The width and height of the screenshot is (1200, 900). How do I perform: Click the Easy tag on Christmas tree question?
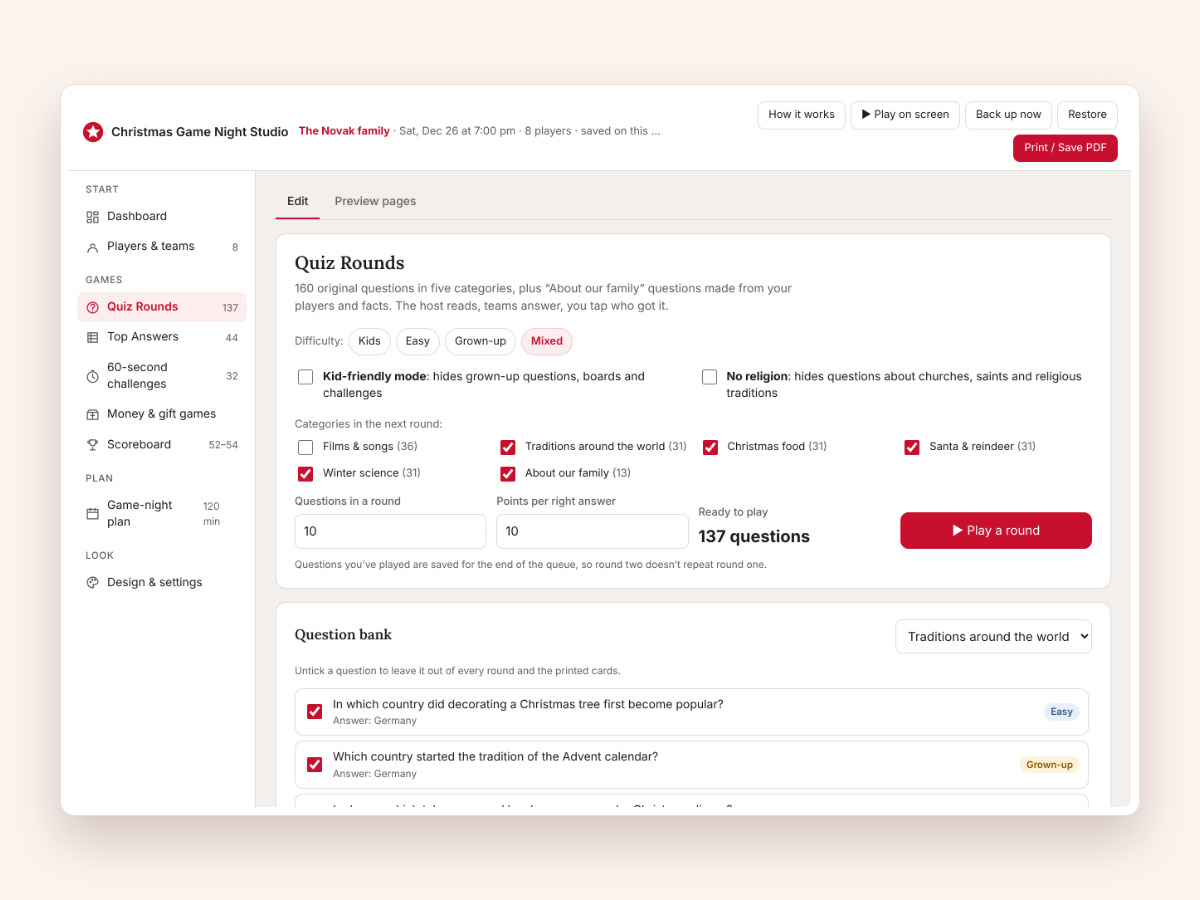[1061, 712]
